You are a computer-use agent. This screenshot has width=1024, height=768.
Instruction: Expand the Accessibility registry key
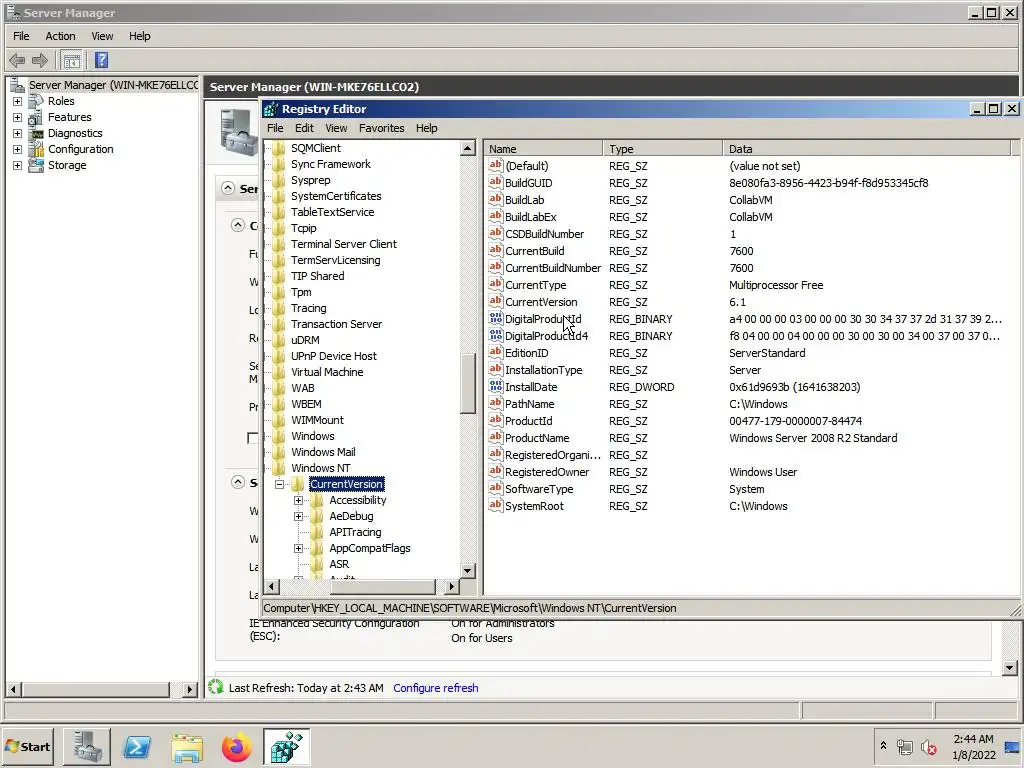pyautogui.click(x=298, y=500)
